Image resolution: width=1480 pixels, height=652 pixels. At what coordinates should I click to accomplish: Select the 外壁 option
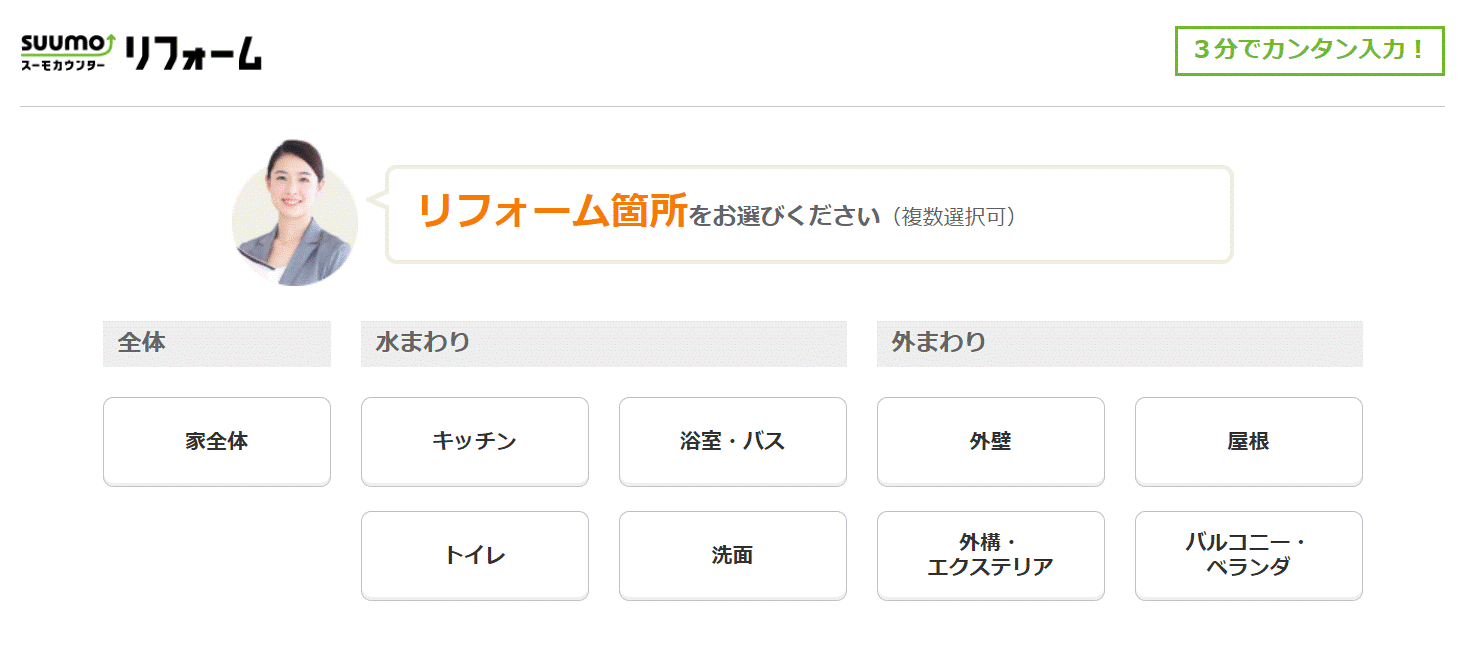[x=991, y=441]
